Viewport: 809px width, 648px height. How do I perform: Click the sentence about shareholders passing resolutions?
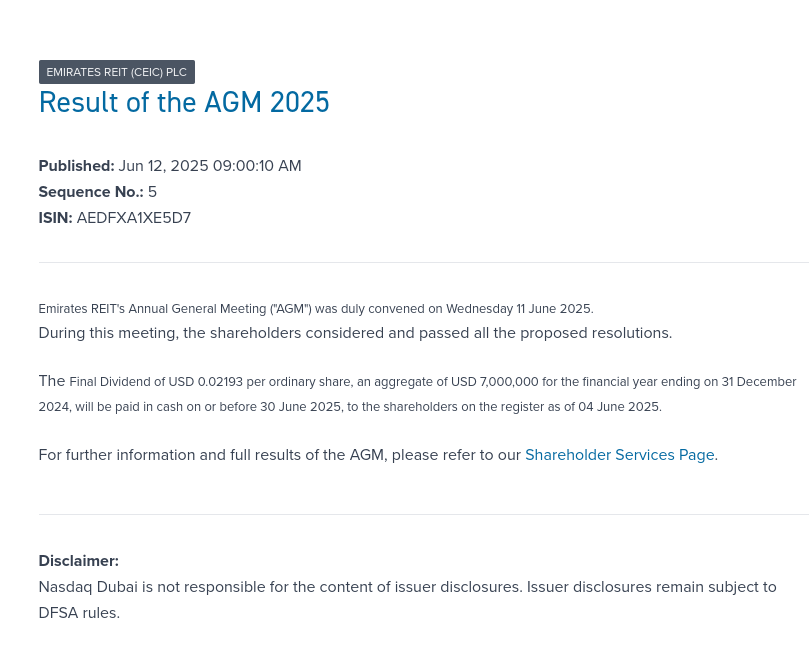point(355,333)
